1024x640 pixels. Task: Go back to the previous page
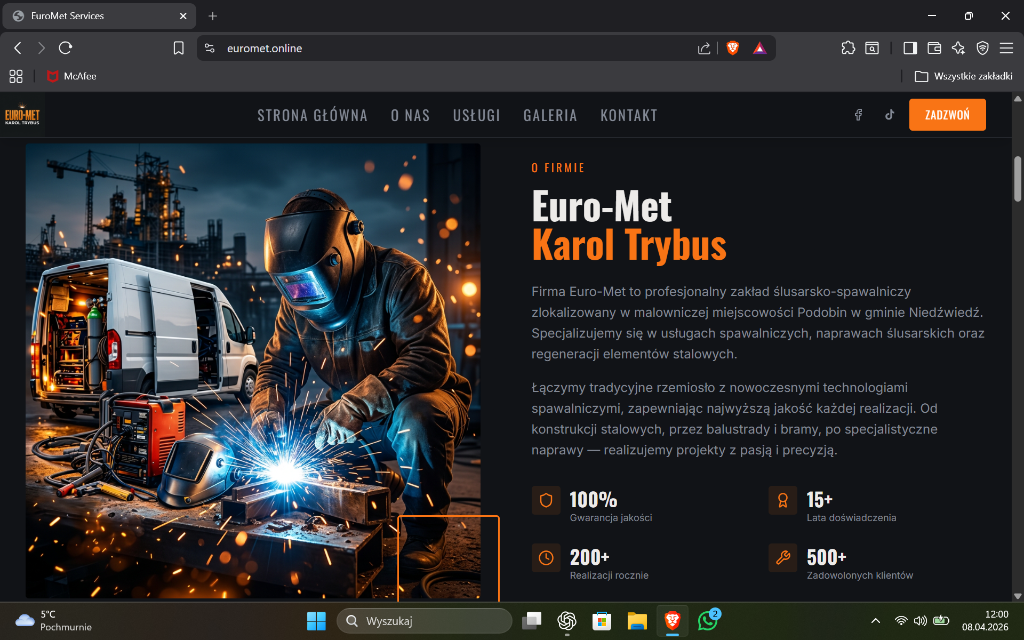coord(18,48)
